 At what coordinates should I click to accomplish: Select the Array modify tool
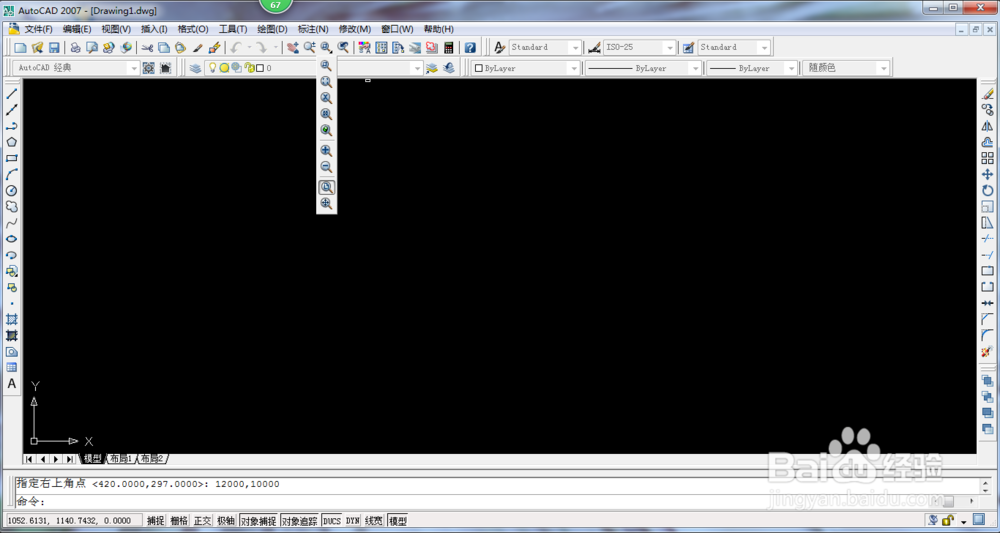coord(988,158)
